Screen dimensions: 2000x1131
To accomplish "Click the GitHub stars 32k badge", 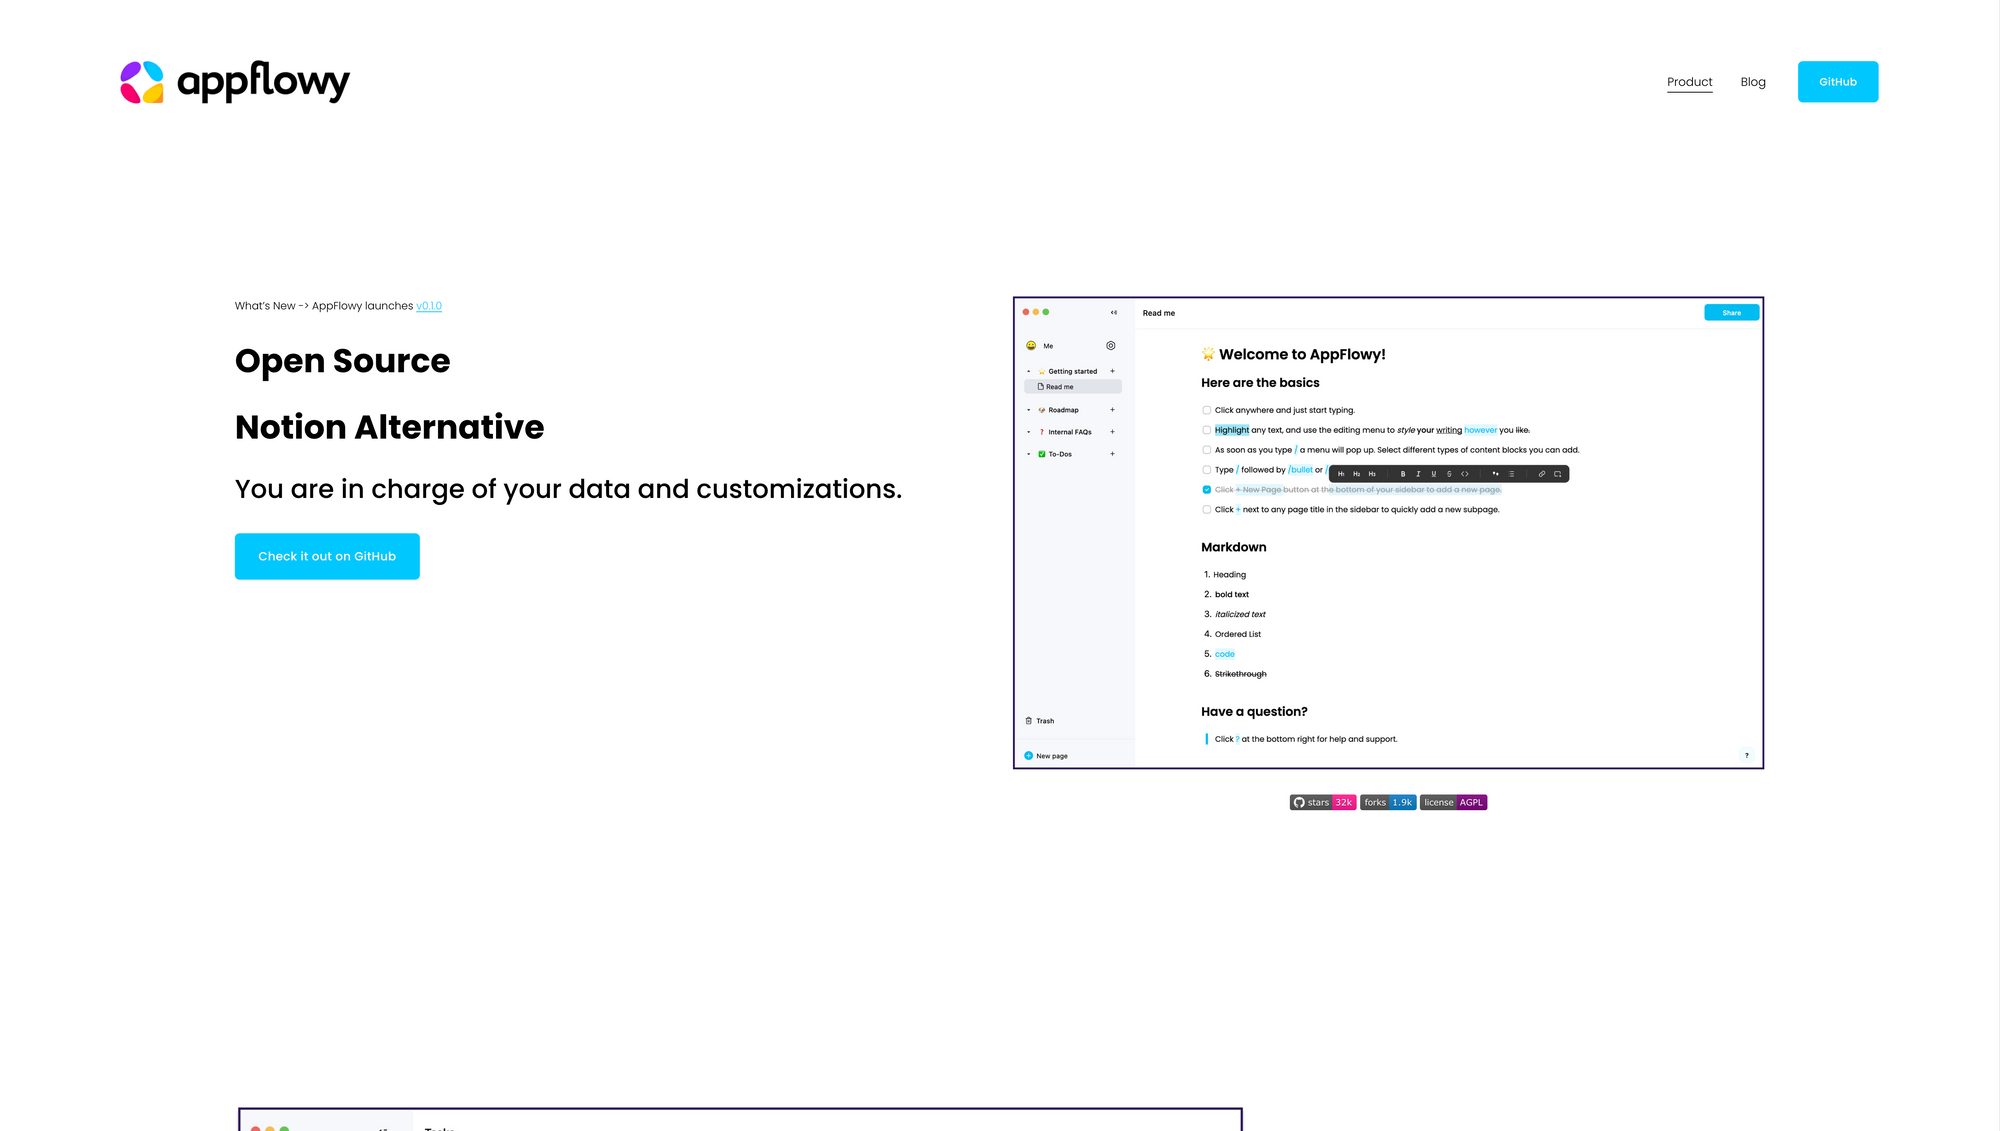I will pos(1322,802).
